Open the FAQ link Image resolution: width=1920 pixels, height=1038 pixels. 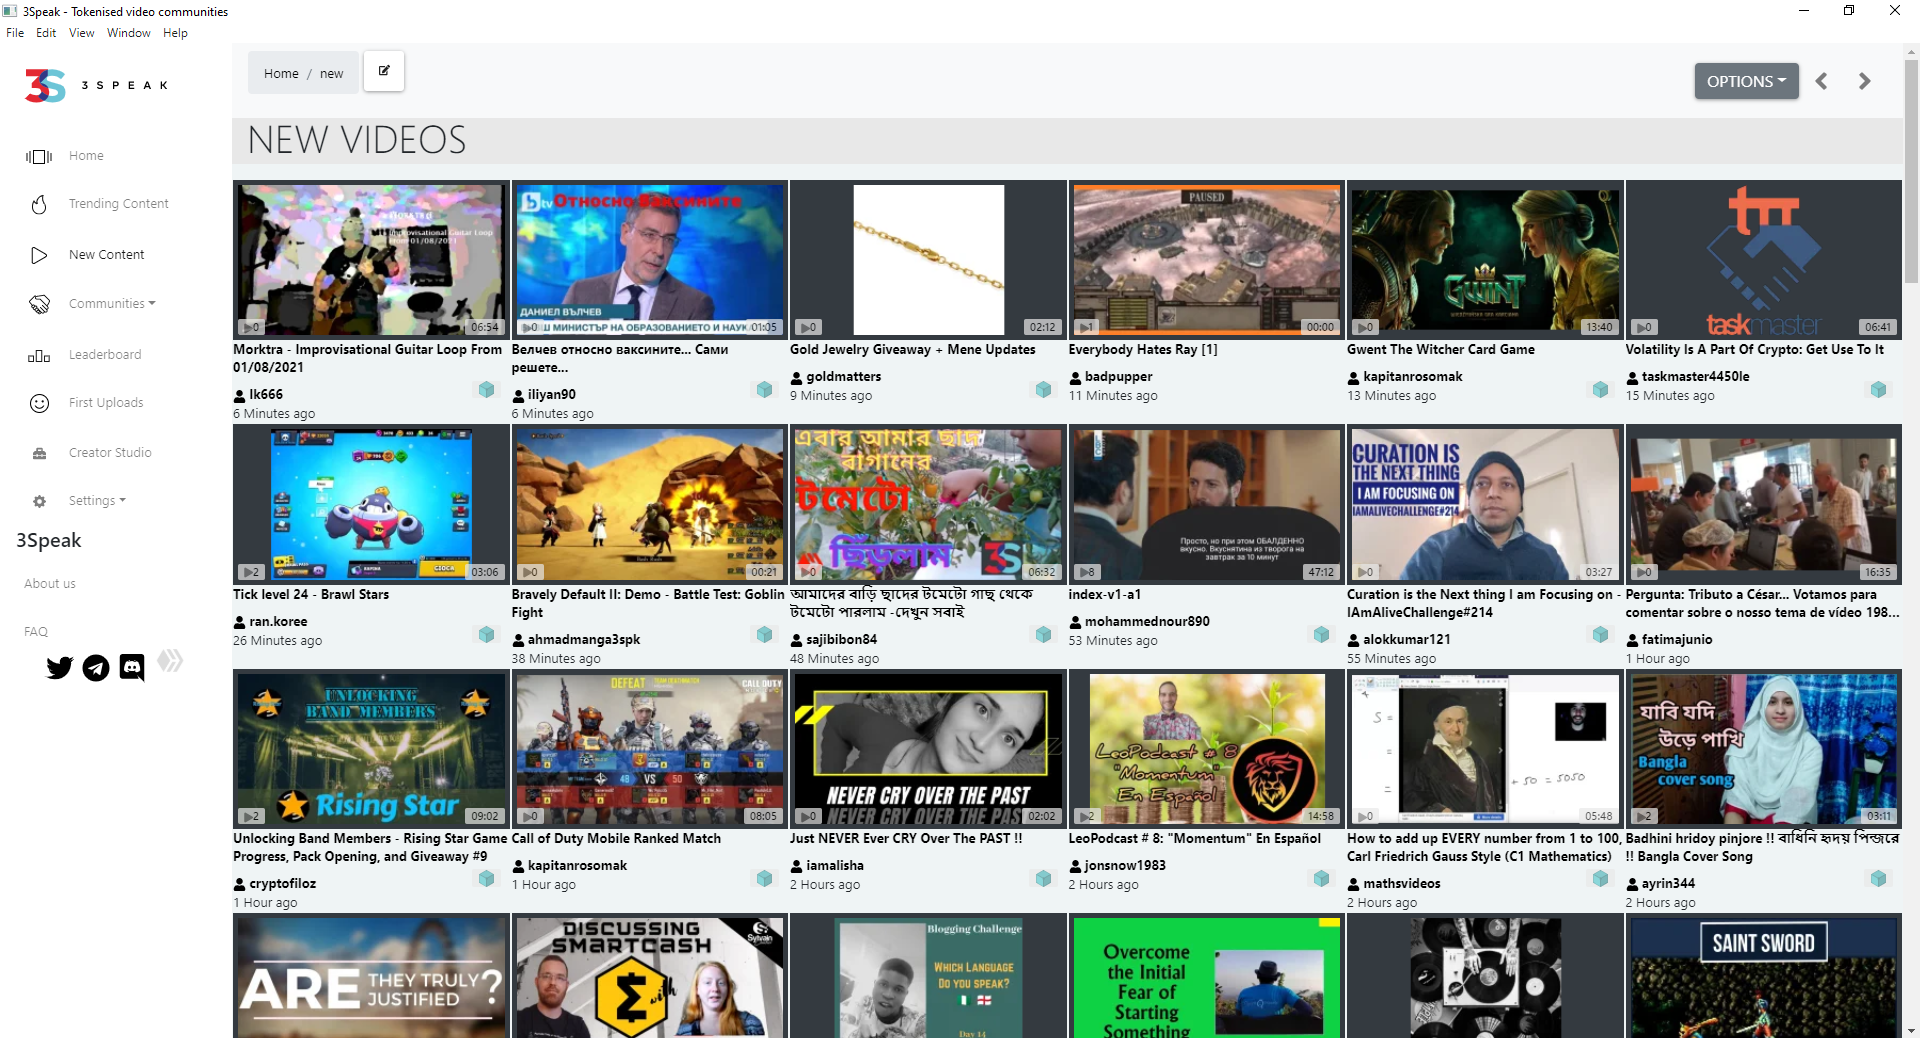pos(36,632)
